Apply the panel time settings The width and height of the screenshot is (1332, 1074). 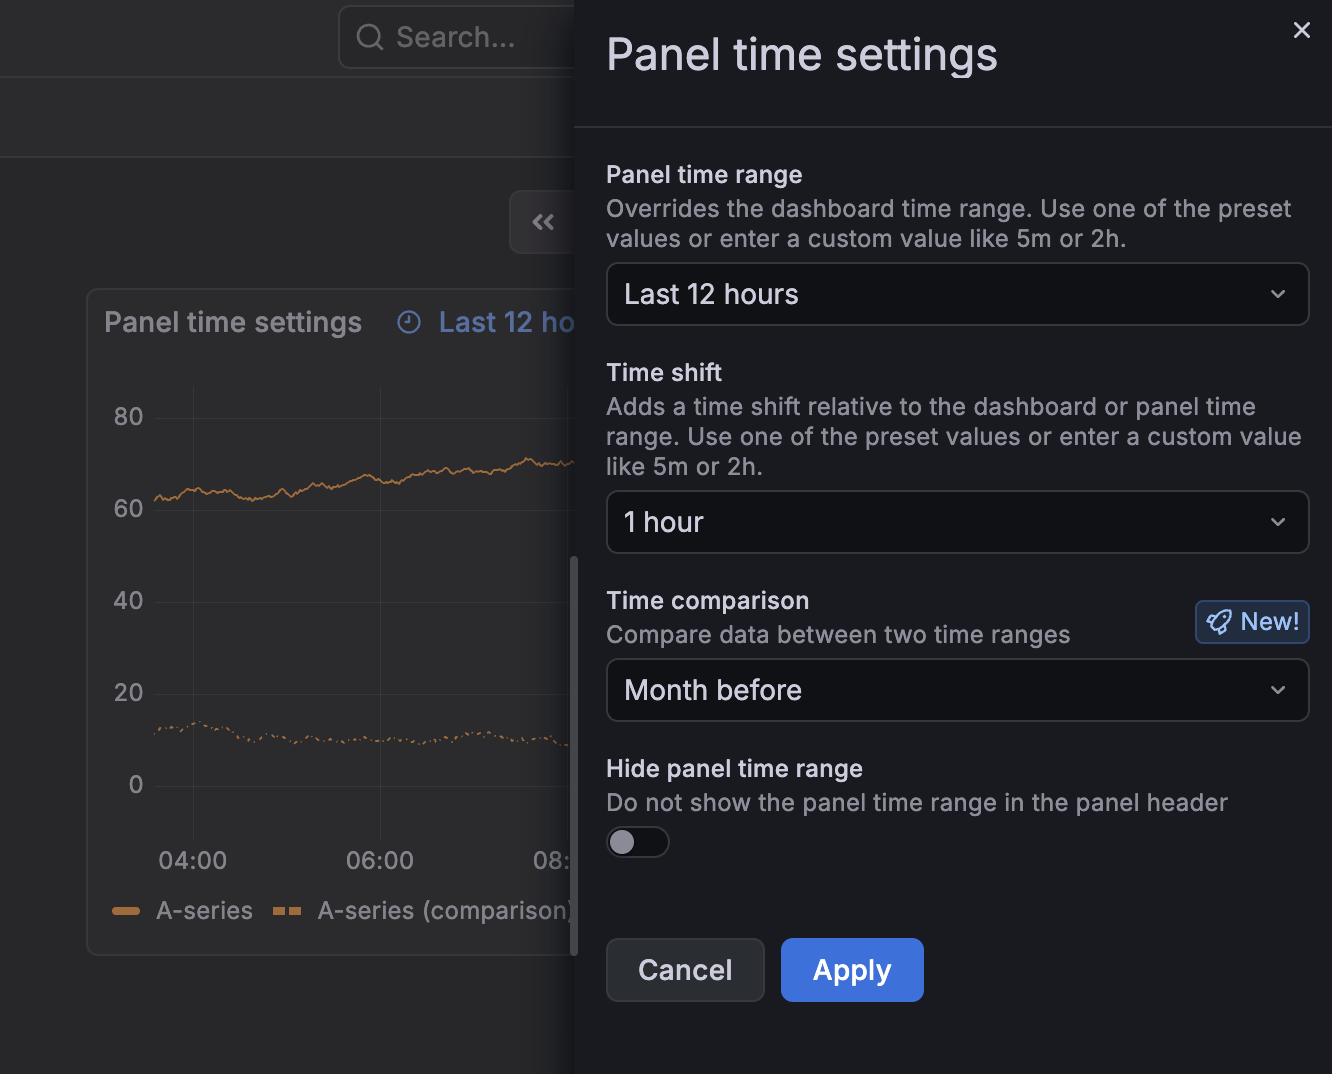(x=851, y=969)
